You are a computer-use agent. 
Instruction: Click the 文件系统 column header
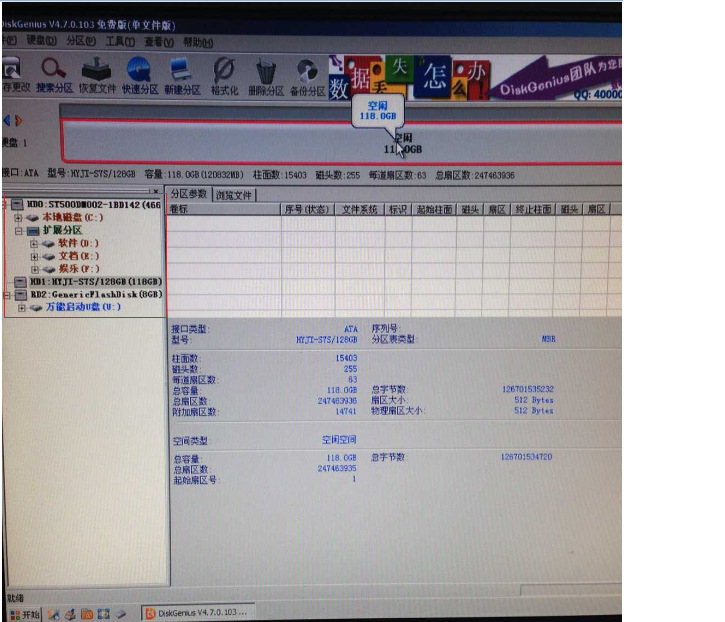click(x=359, y=209)
